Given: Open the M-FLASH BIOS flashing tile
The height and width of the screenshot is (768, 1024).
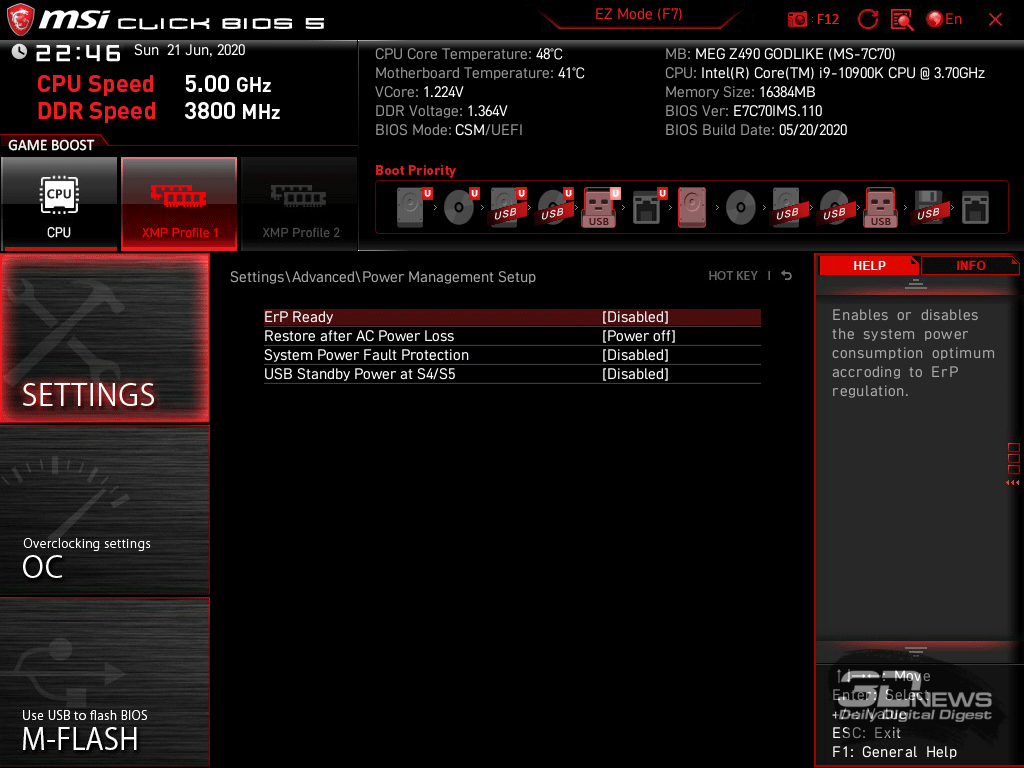Looking at the screenshot, I should coord(104,682).
